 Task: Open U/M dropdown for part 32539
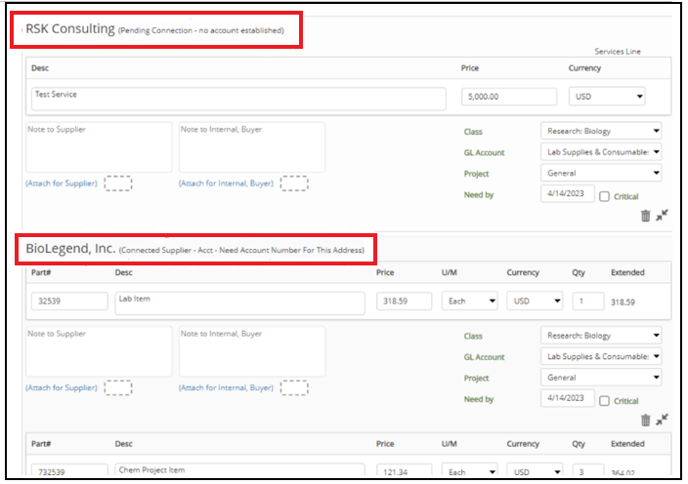click(469, 301)
